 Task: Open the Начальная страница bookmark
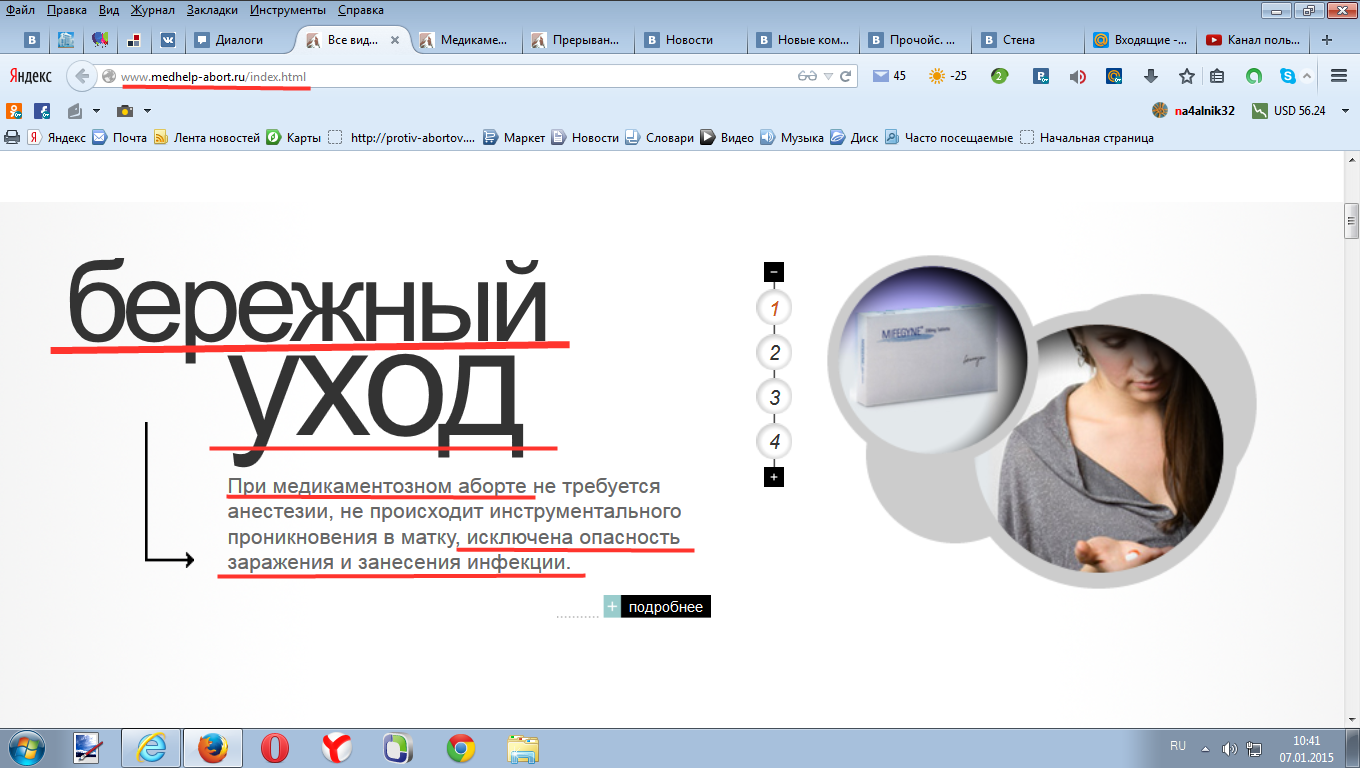point(1087,138)
